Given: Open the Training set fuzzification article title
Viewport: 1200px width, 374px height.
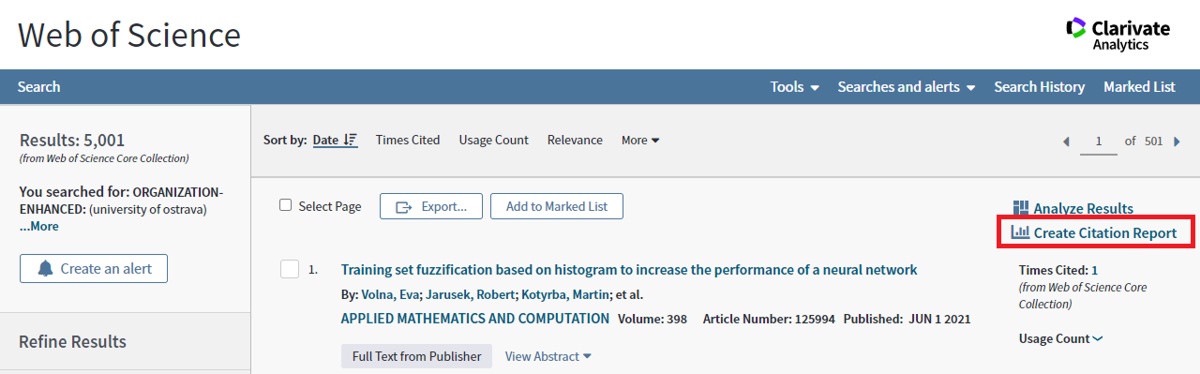Looking at the screenshot, I should [629, 269].
